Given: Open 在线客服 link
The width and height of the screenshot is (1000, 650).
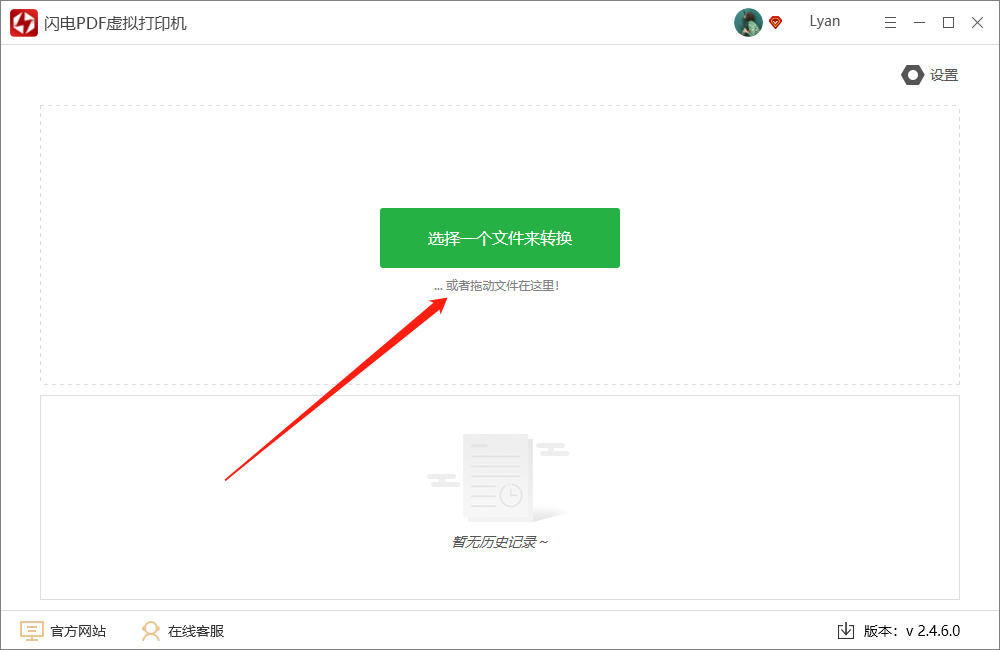Looking at the screenshot, I should 196,631.
